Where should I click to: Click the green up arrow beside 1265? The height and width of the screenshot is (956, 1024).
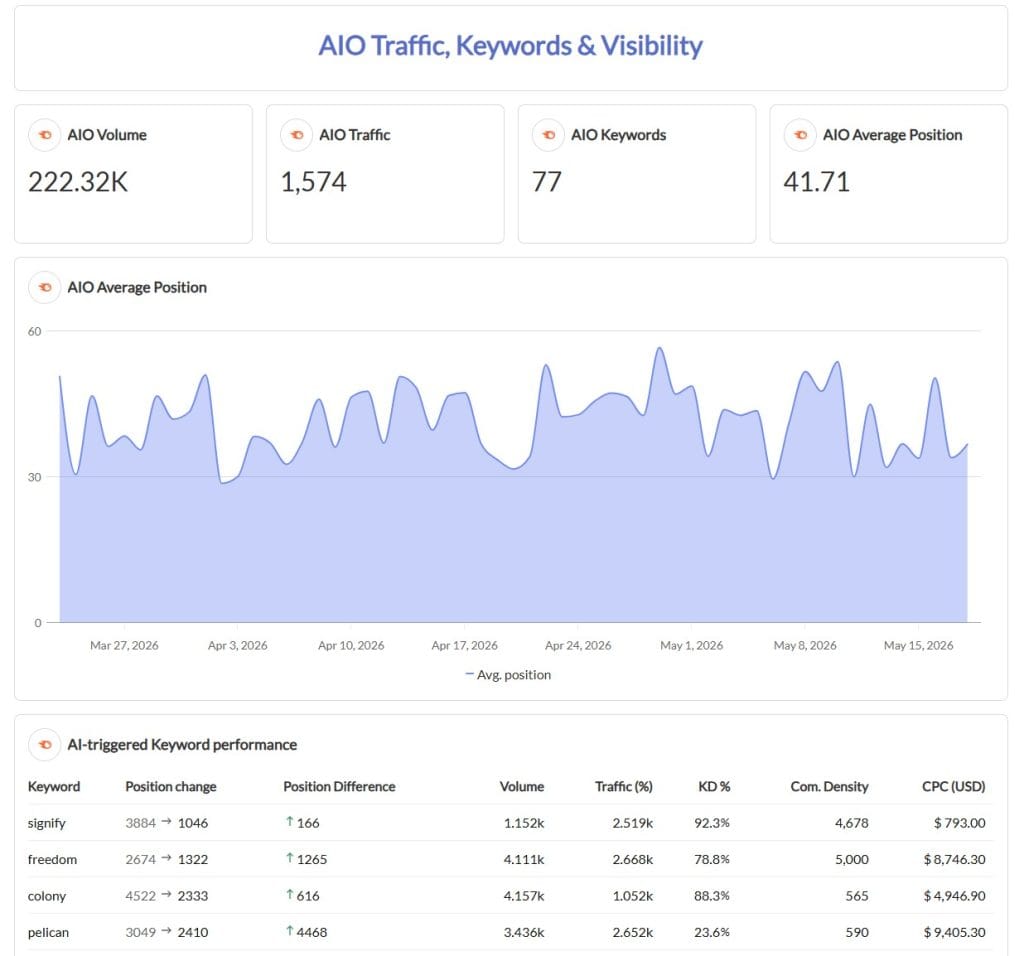pos(289,858)
